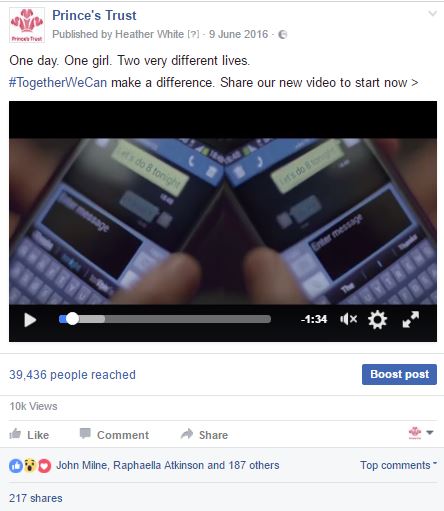Open post options chevron at top right
Screen dimensions: 444x511
coord(432,13)
